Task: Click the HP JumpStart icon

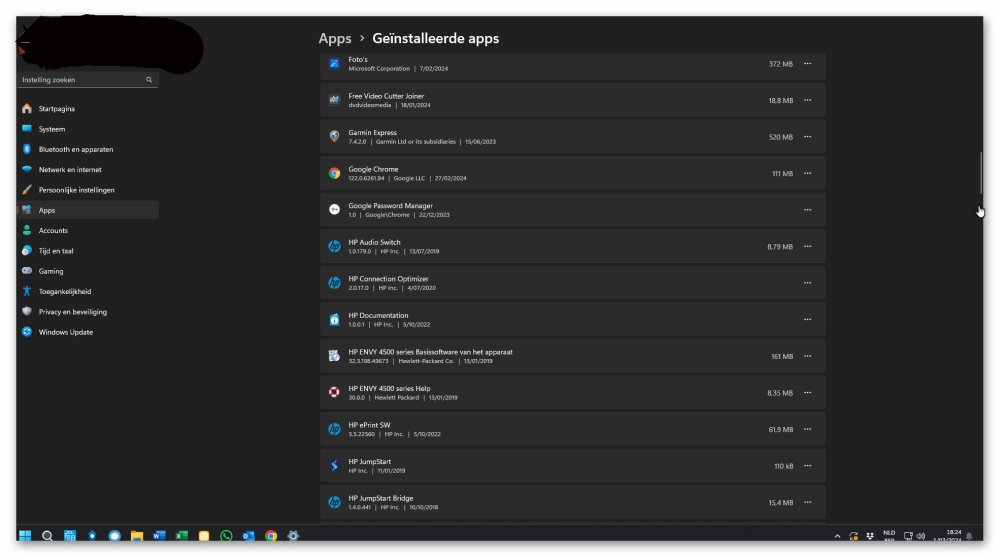Action: pos(334,466)
